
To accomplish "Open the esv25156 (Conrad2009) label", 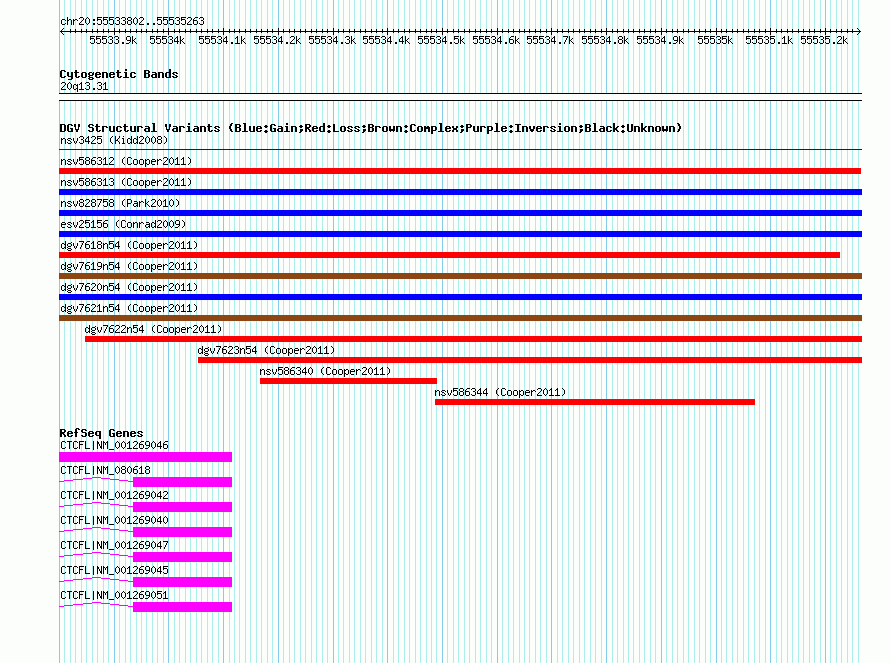I will coord(123,224).
